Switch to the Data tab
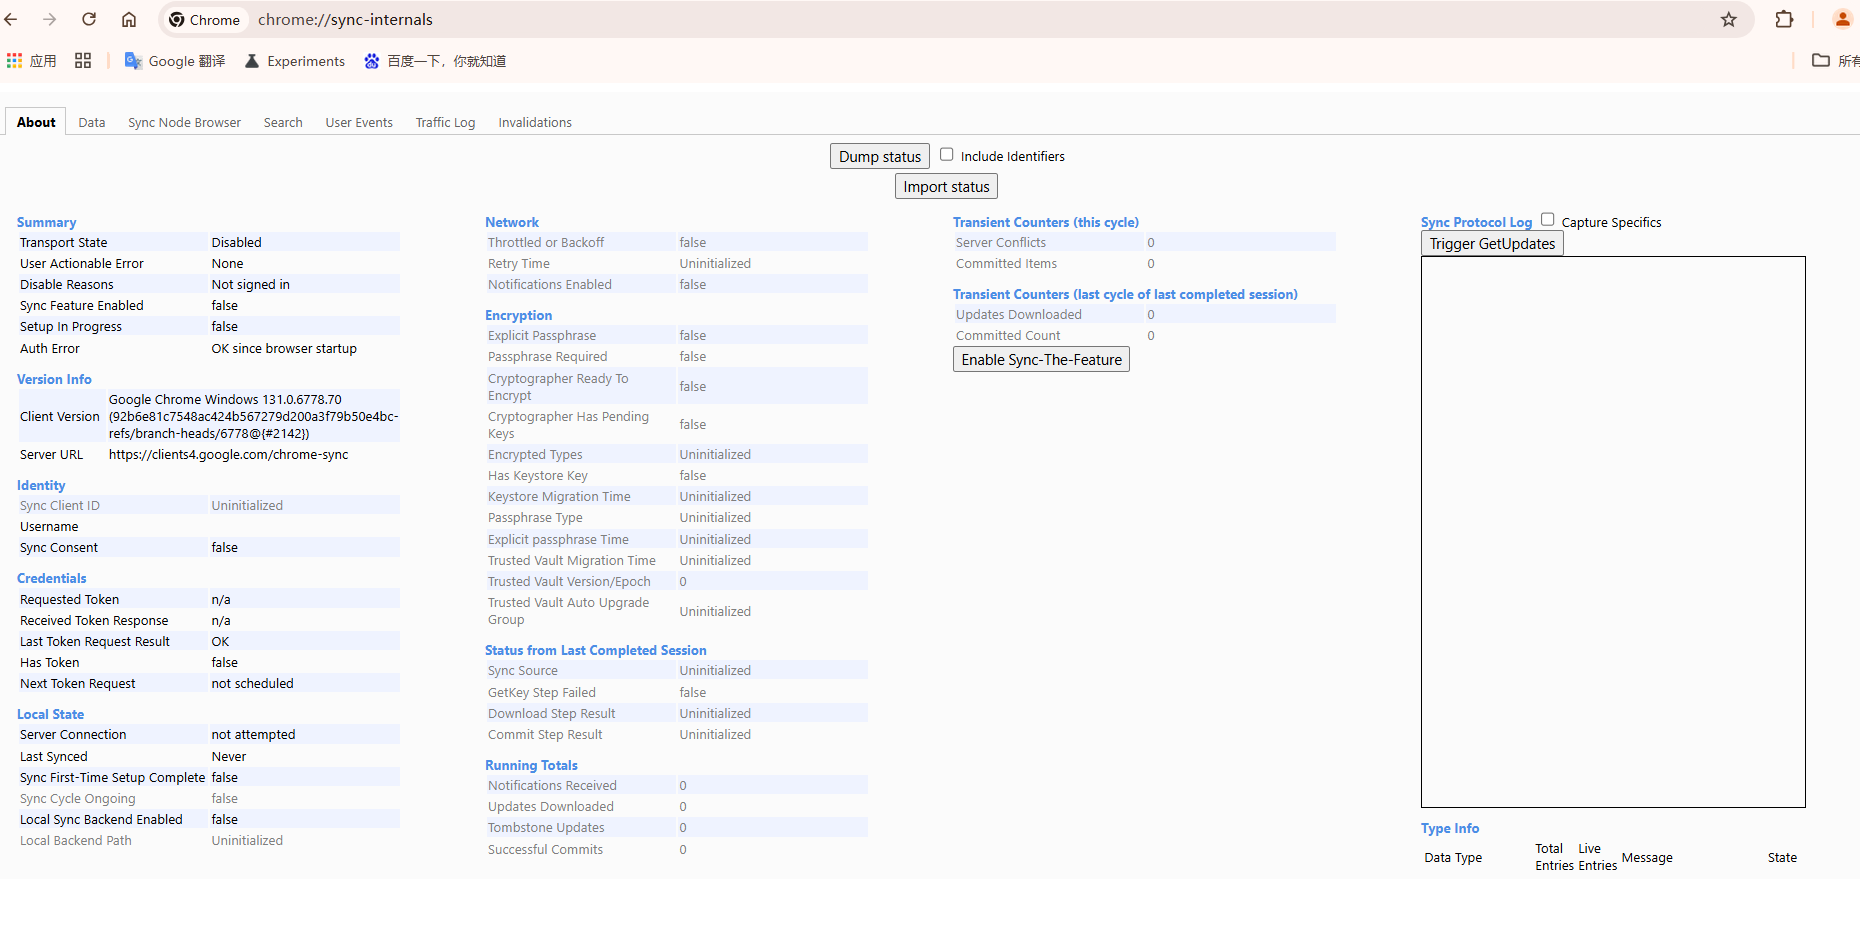 coord(92,122)
